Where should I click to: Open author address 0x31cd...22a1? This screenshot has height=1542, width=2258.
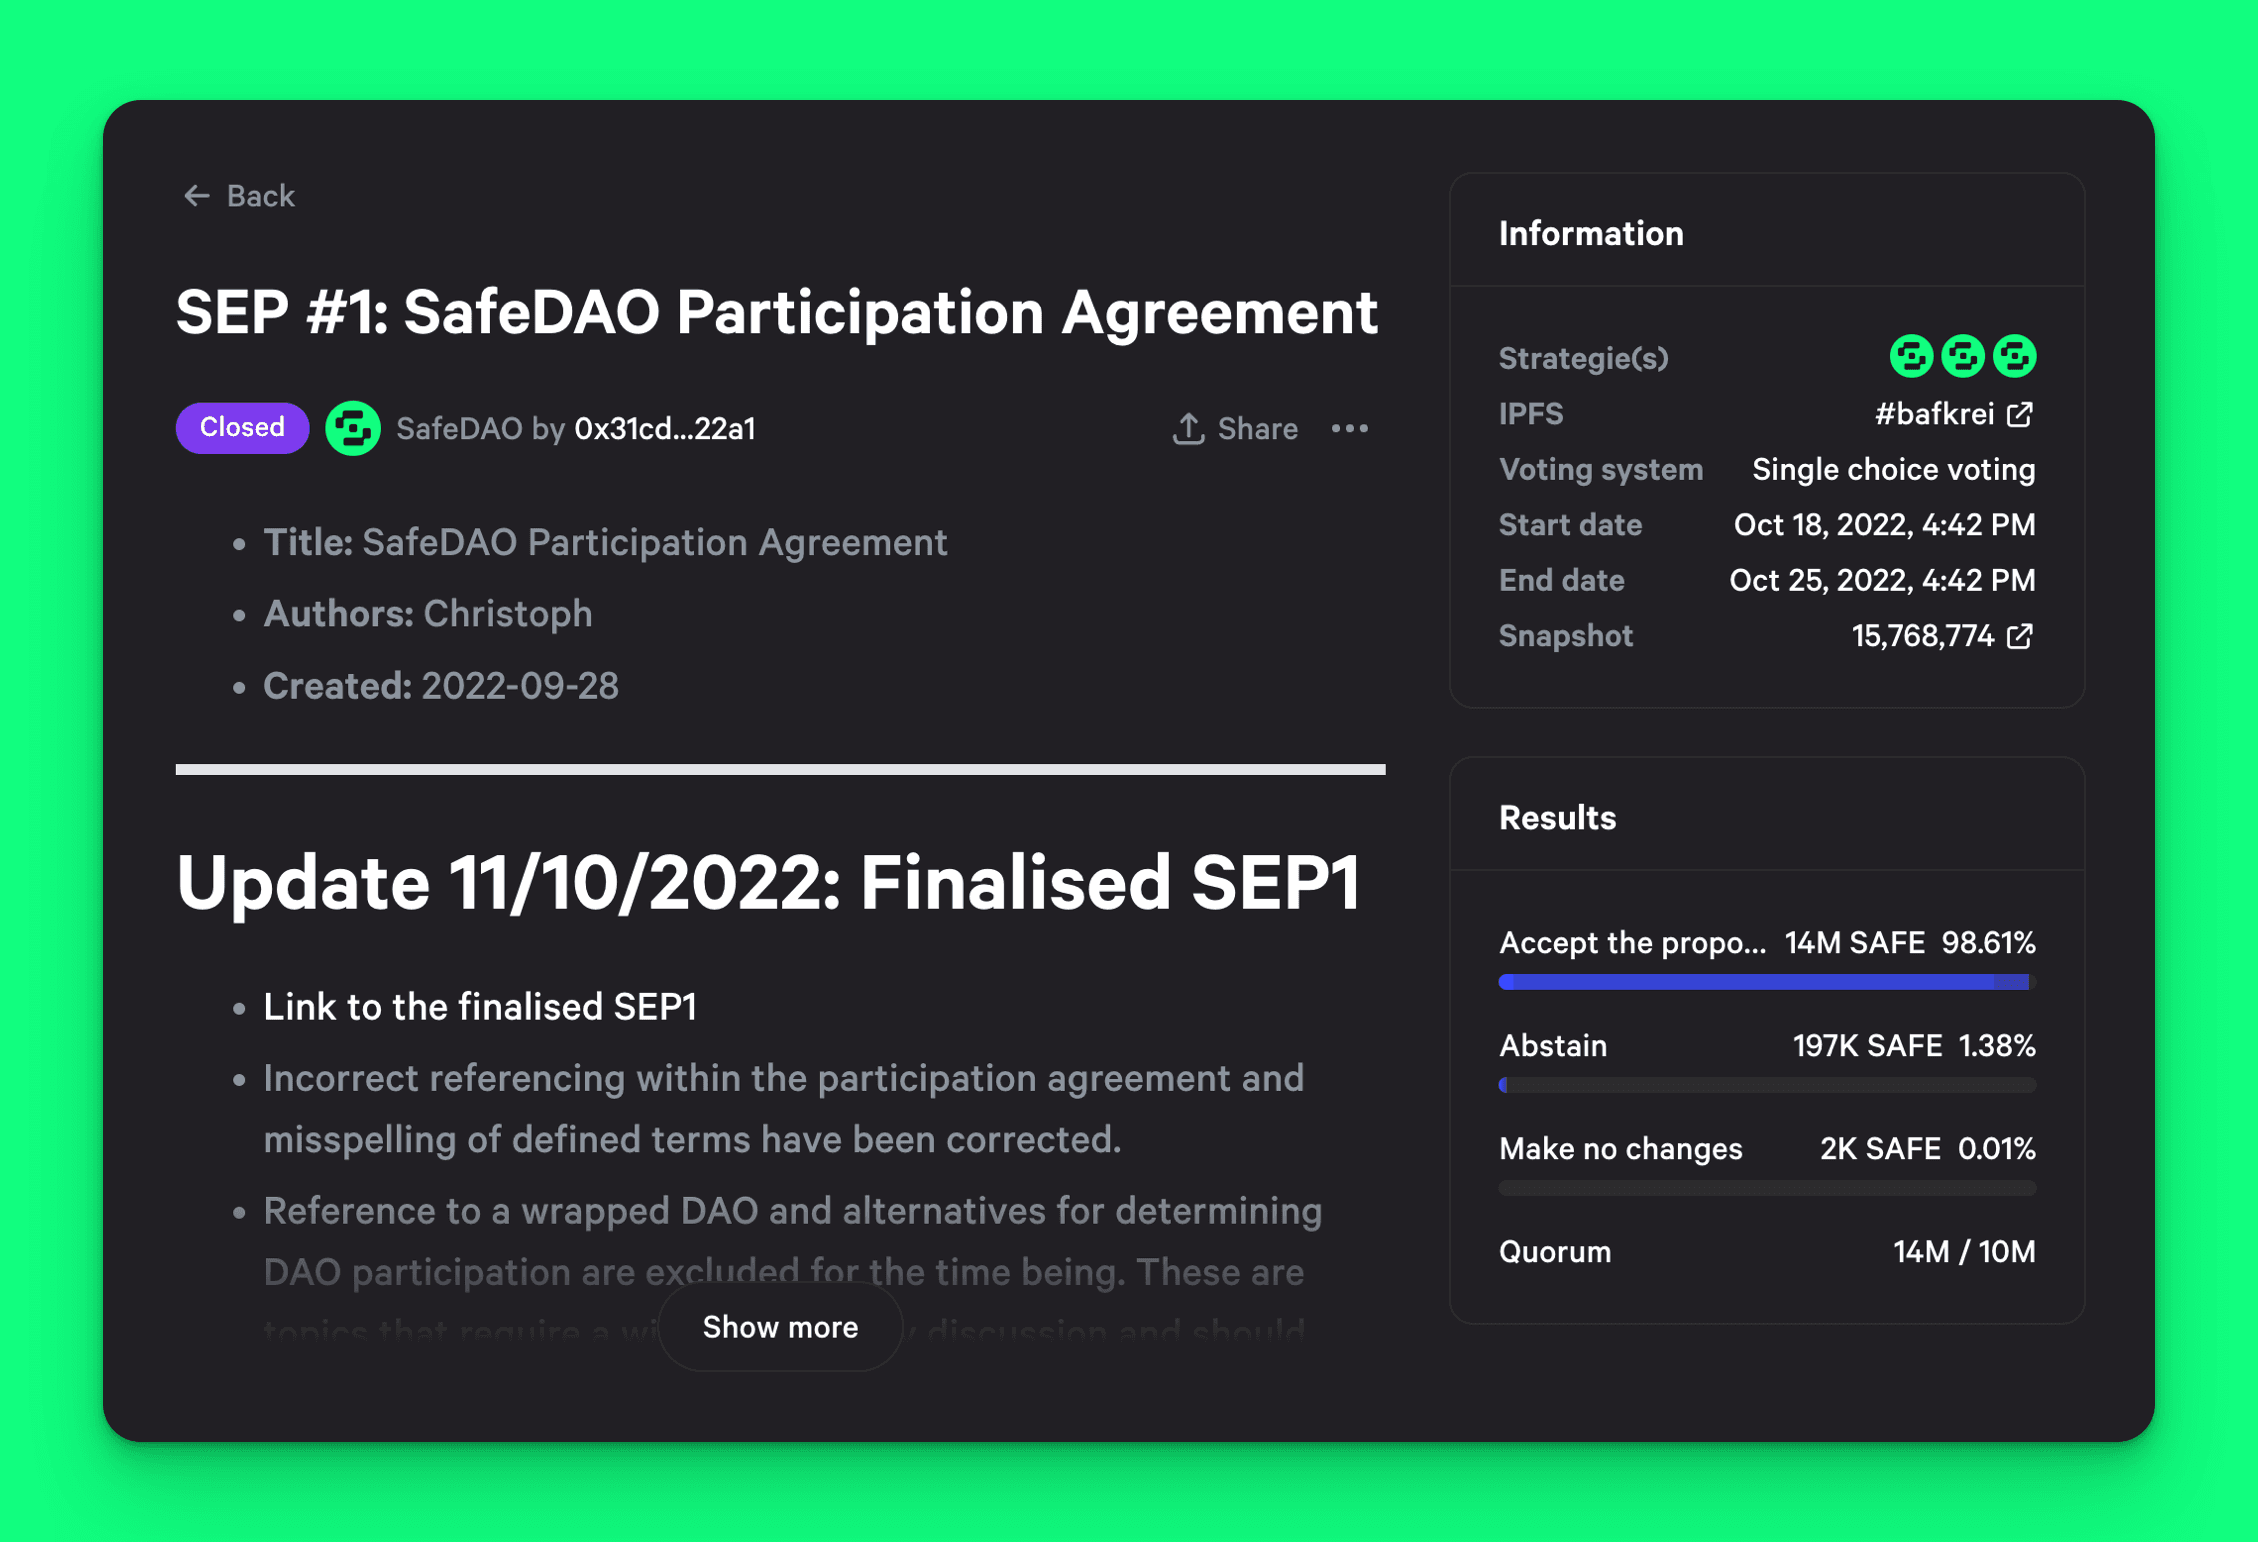tap(665, 429)
